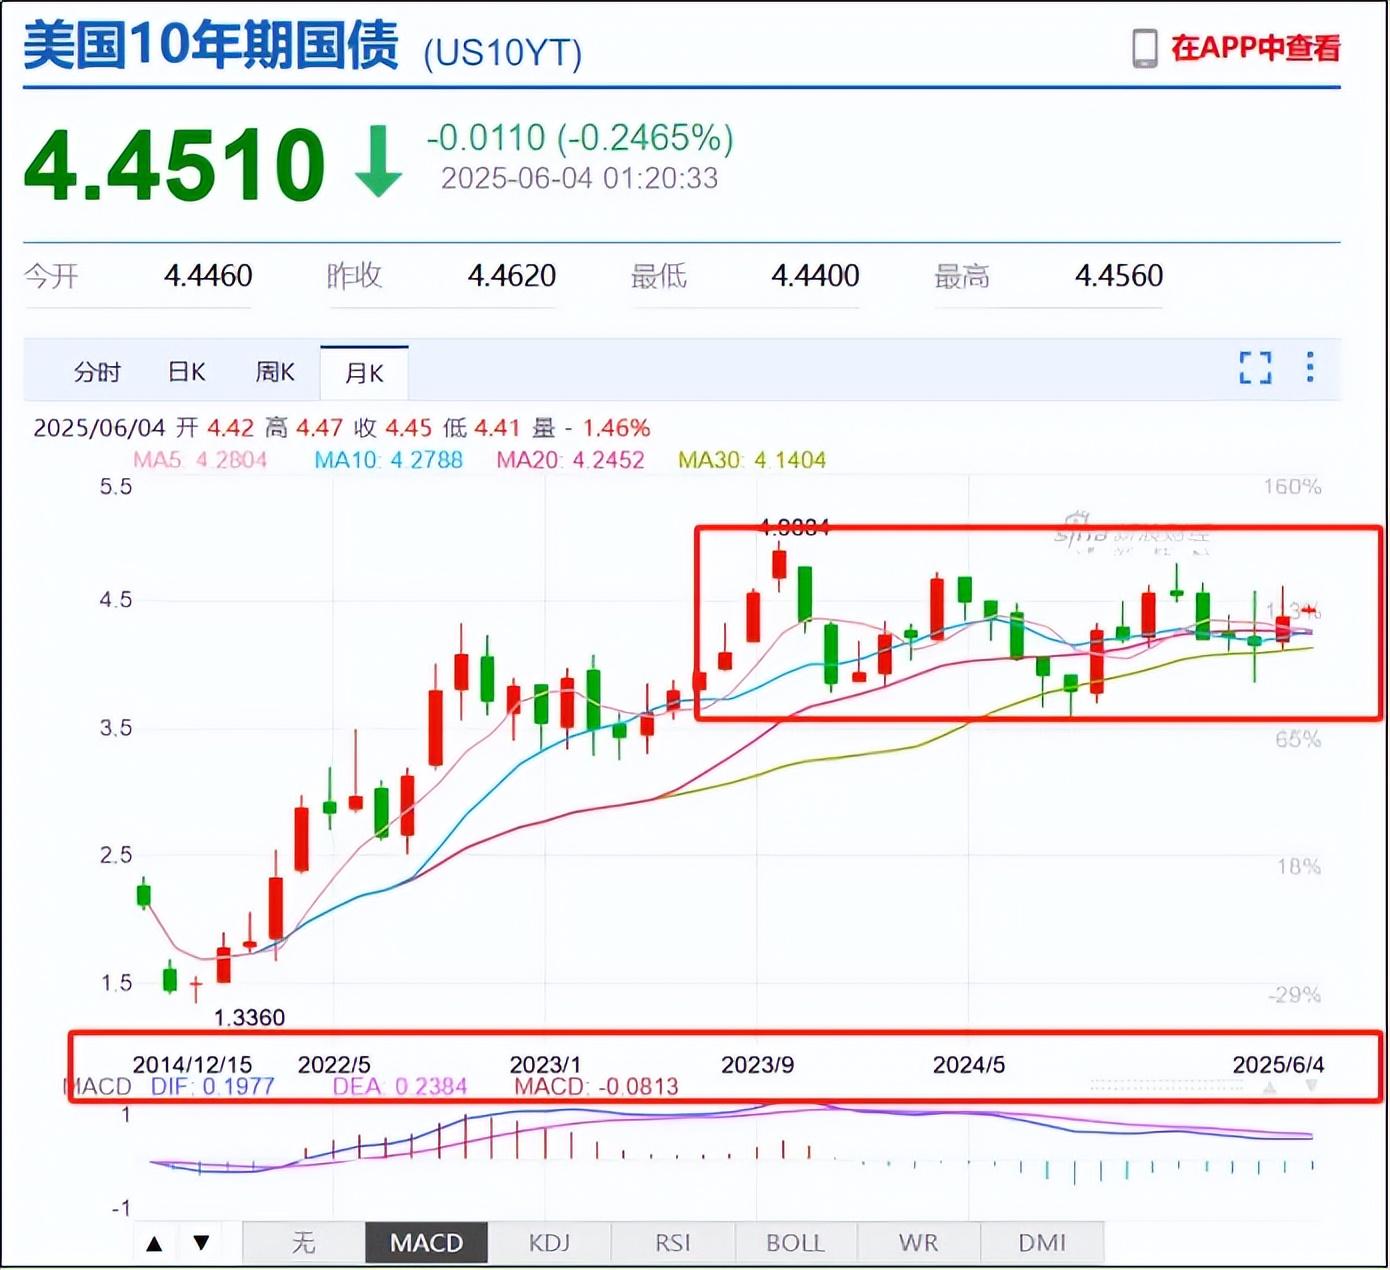Click the 65% right axis label
Viewport: 1390px width, 1270px height.
click(1298, 740)
